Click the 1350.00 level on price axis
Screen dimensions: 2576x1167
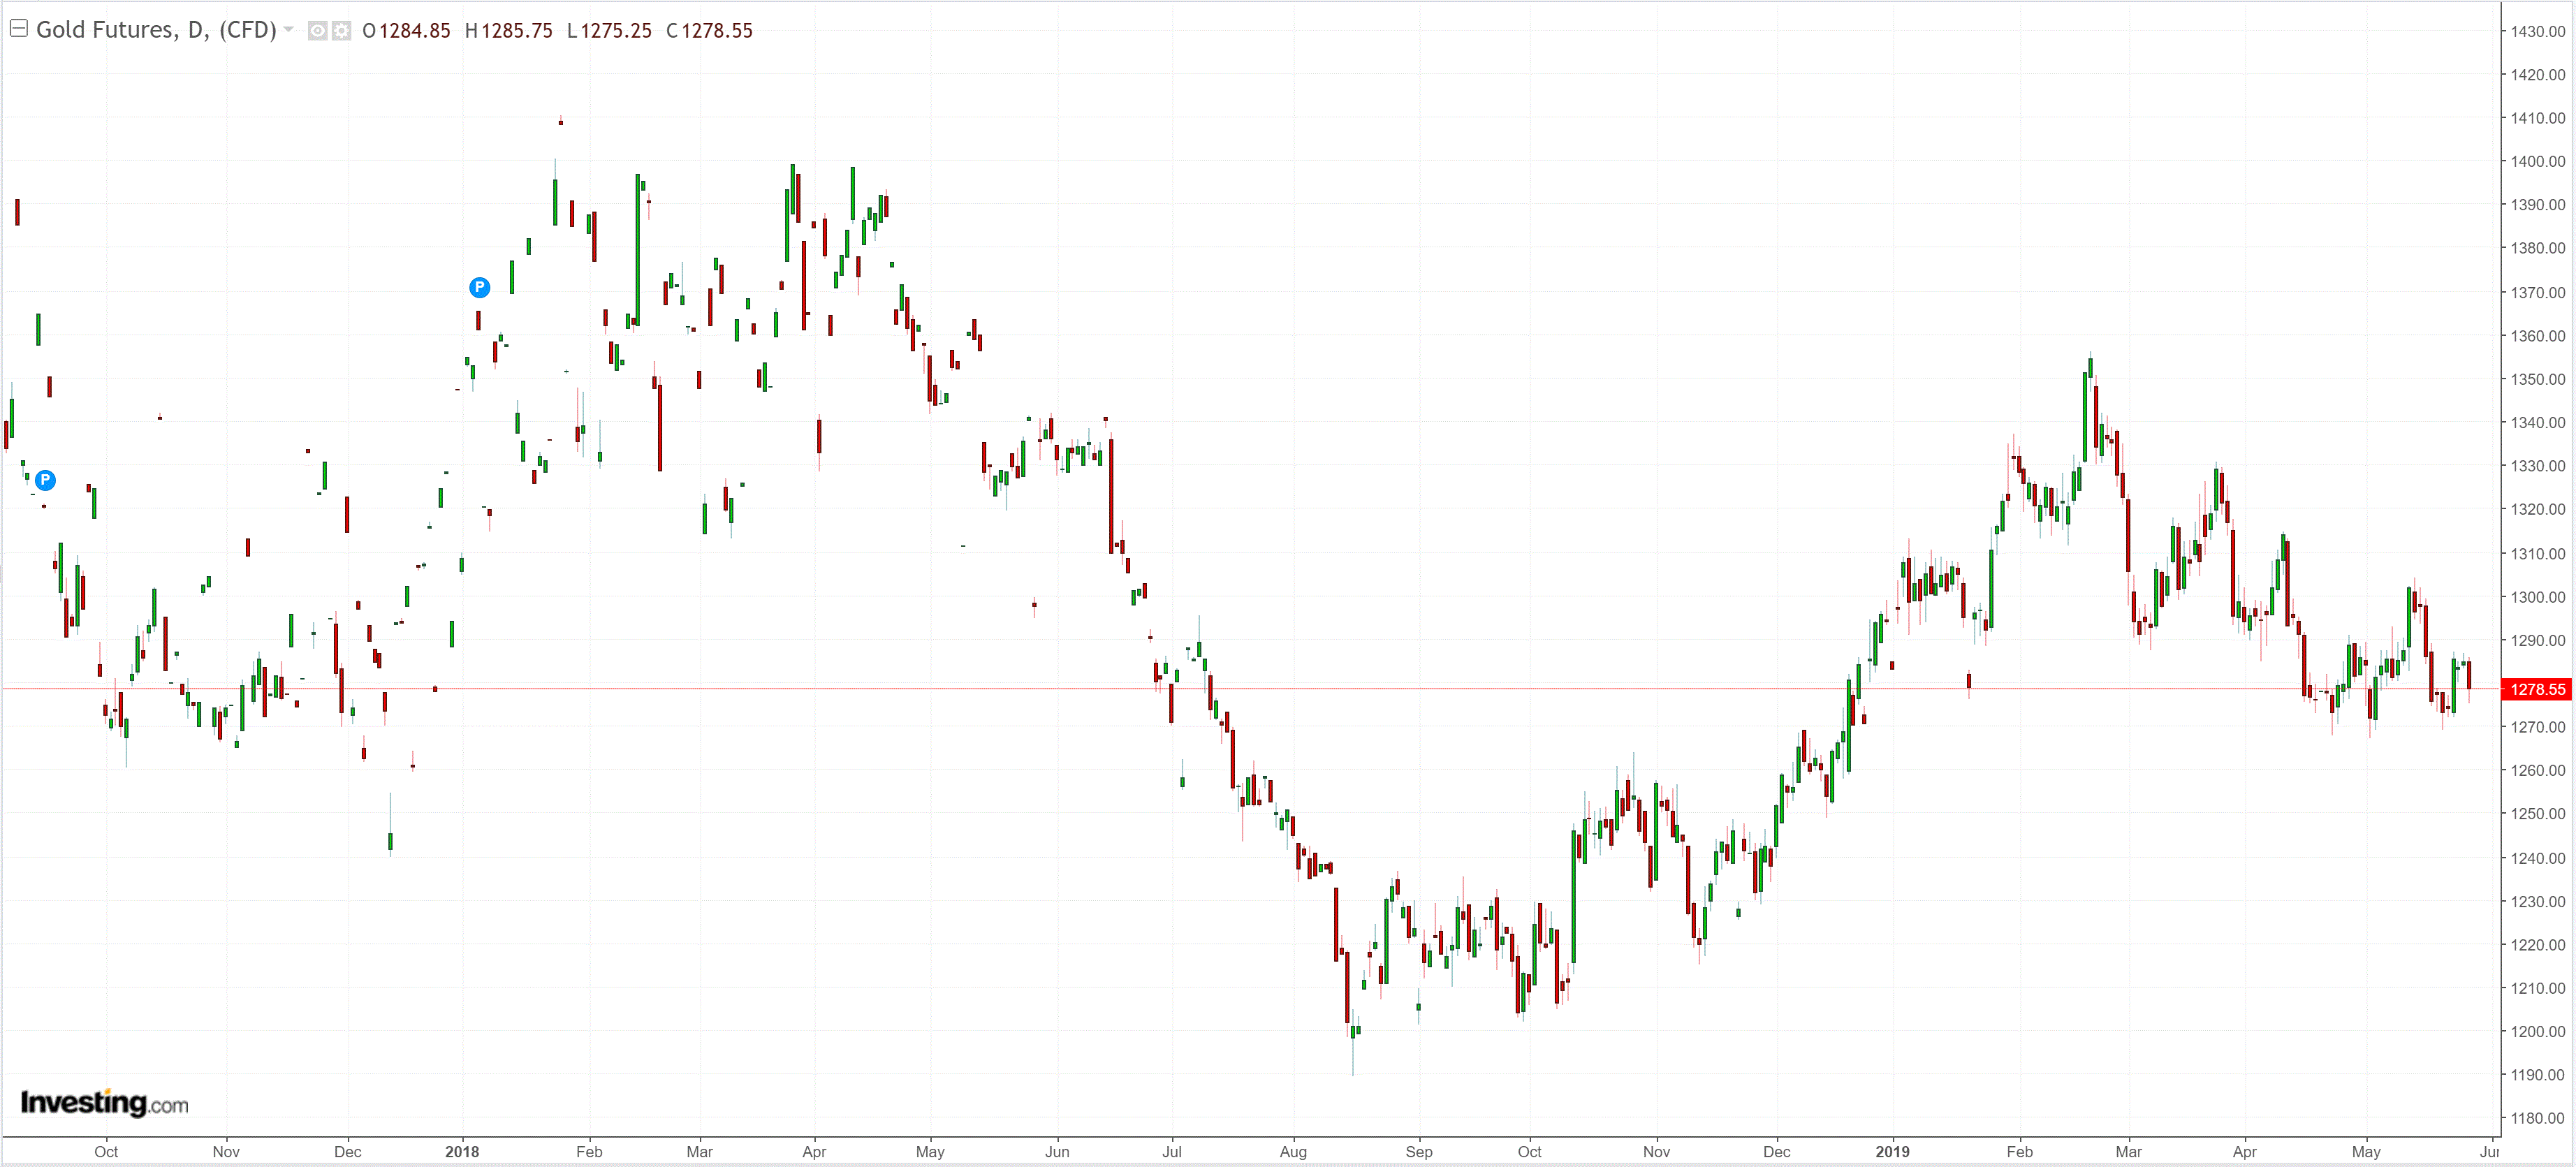pyautogui.click(x=2537, y=379)
